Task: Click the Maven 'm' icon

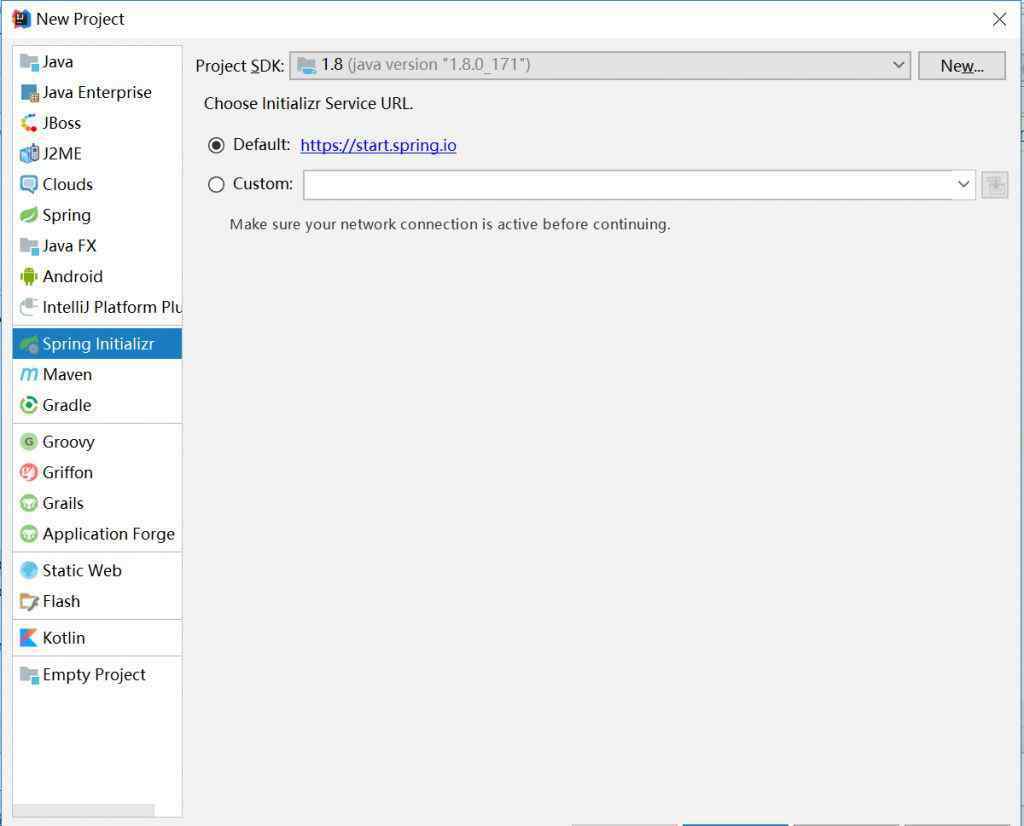Action: pyautogui.click(x=29, y=375)
